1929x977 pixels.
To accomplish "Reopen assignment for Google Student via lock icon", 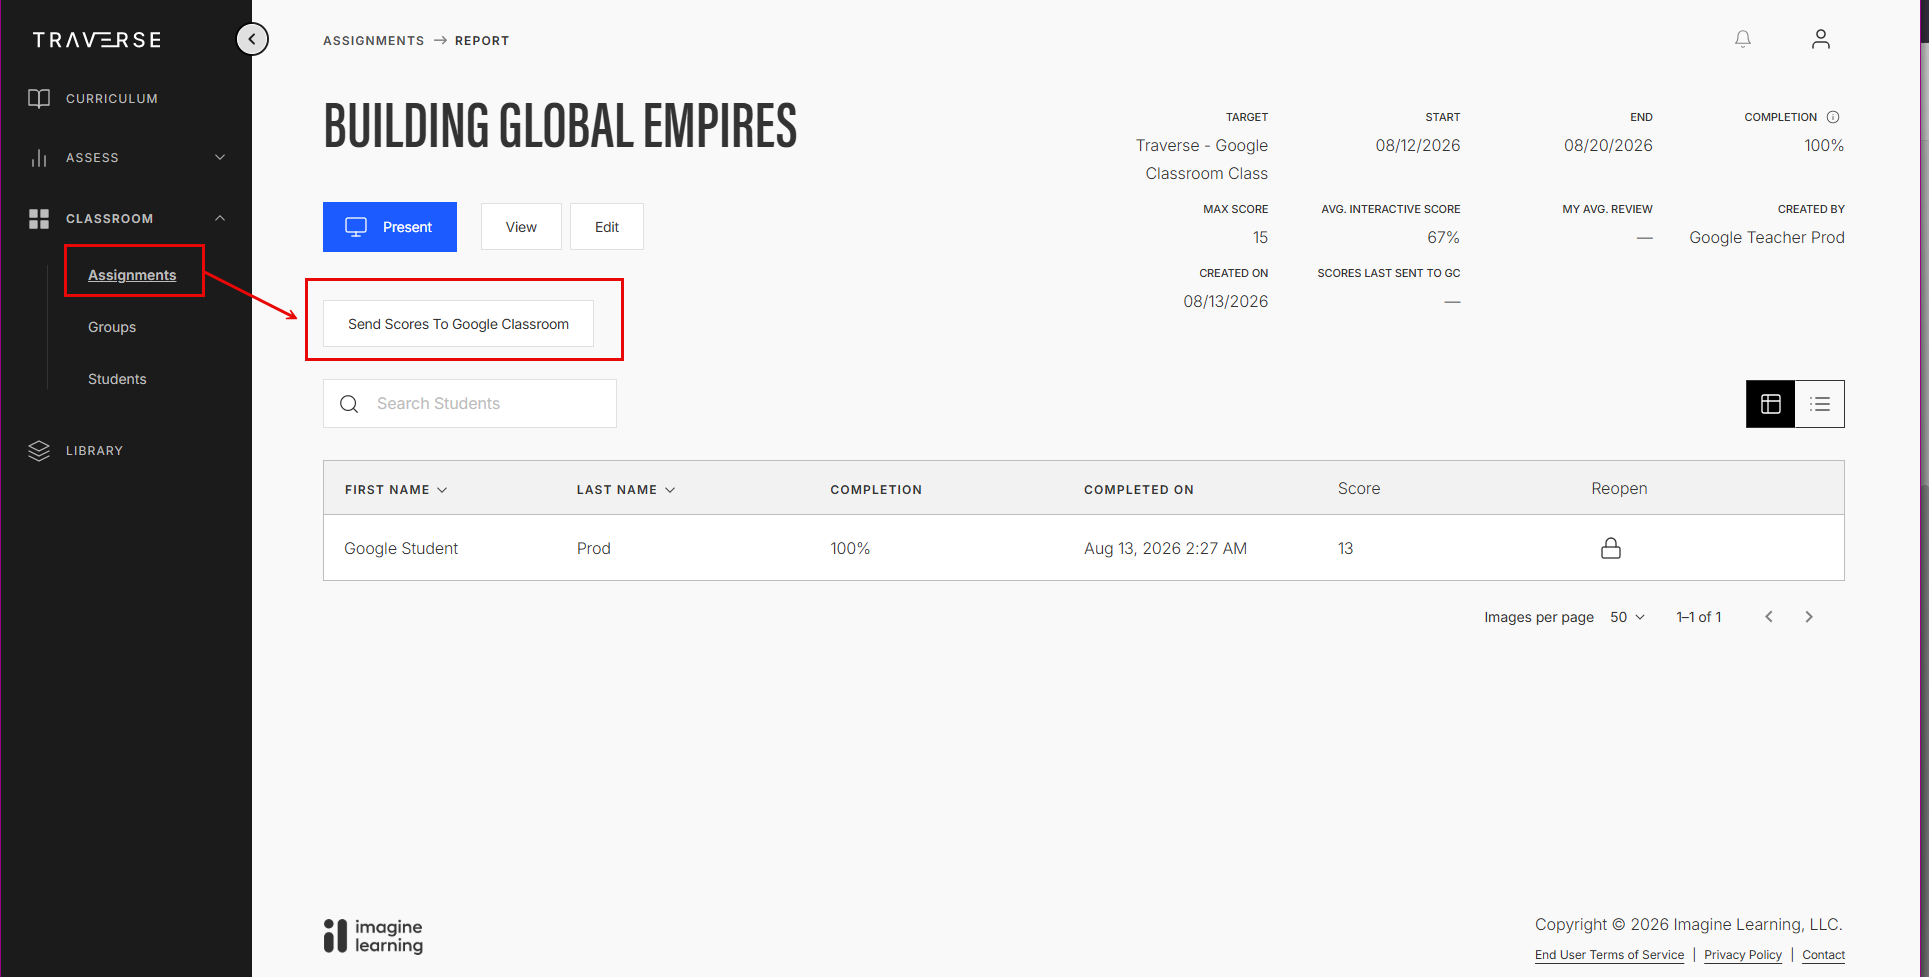I will pyautogui.click(x=1611, y=548).
